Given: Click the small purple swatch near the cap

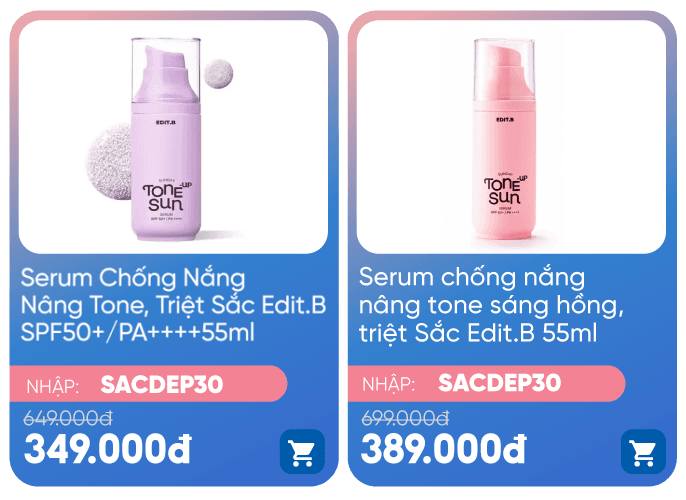Looking at the screenshot, I should pos(218,73).
